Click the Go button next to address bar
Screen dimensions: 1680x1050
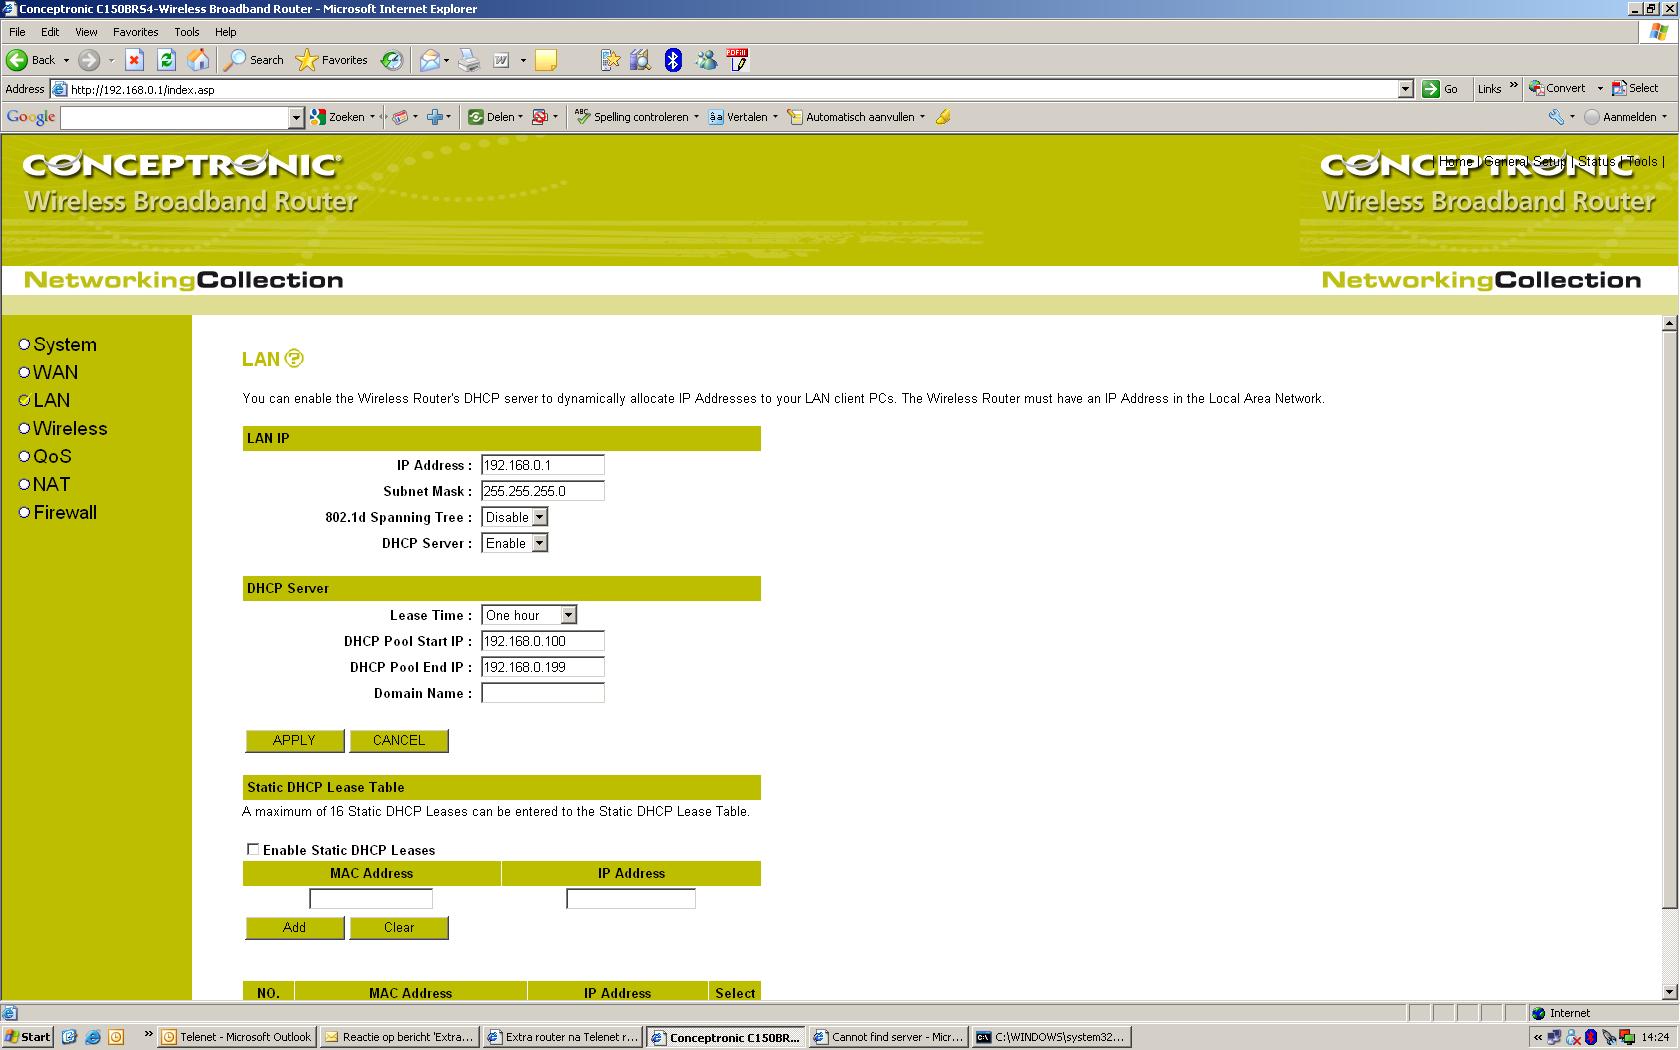coord(1441,89)
